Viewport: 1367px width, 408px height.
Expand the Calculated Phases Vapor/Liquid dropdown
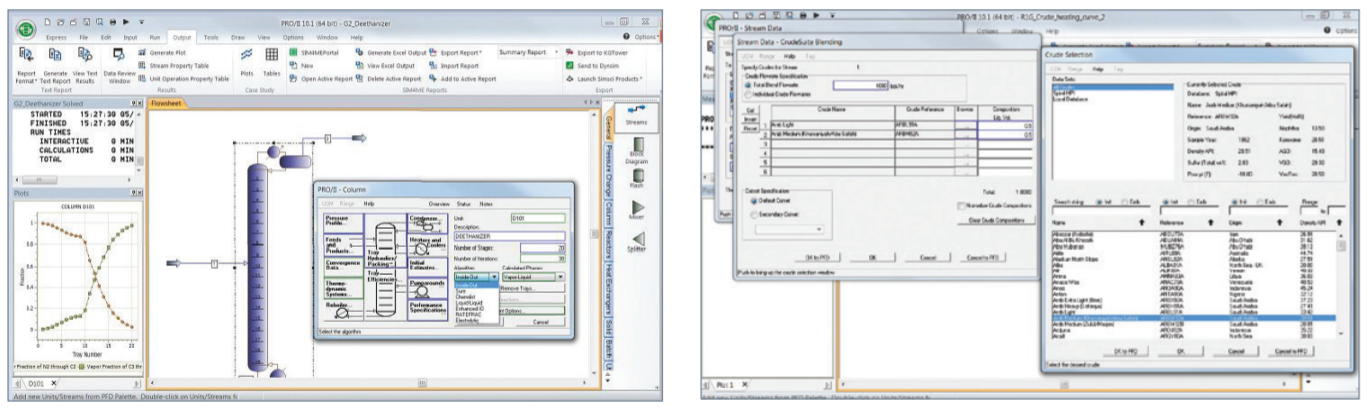(561, 276)
